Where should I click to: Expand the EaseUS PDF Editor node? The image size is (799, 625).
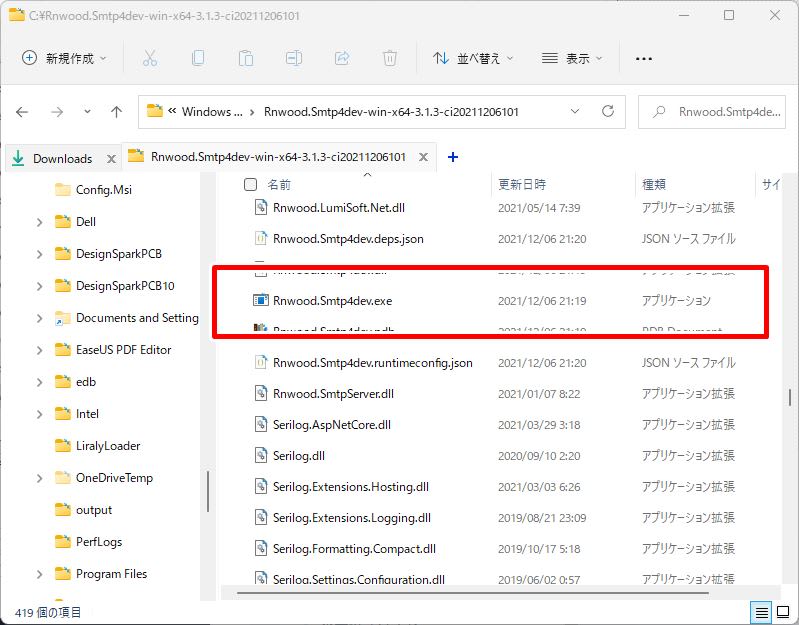tap(40, 350)
